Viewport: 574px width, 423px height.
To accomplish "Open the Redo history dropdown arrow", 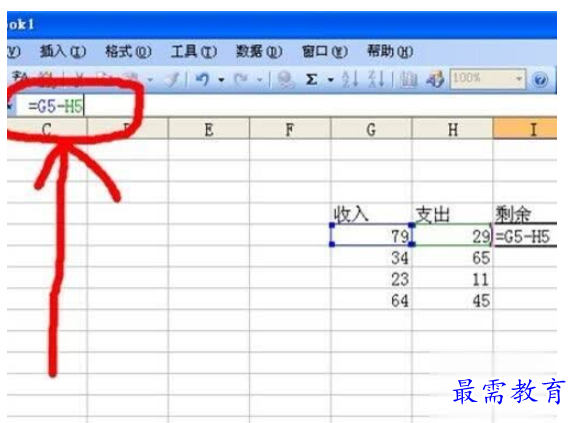I will tap(260, 79).
